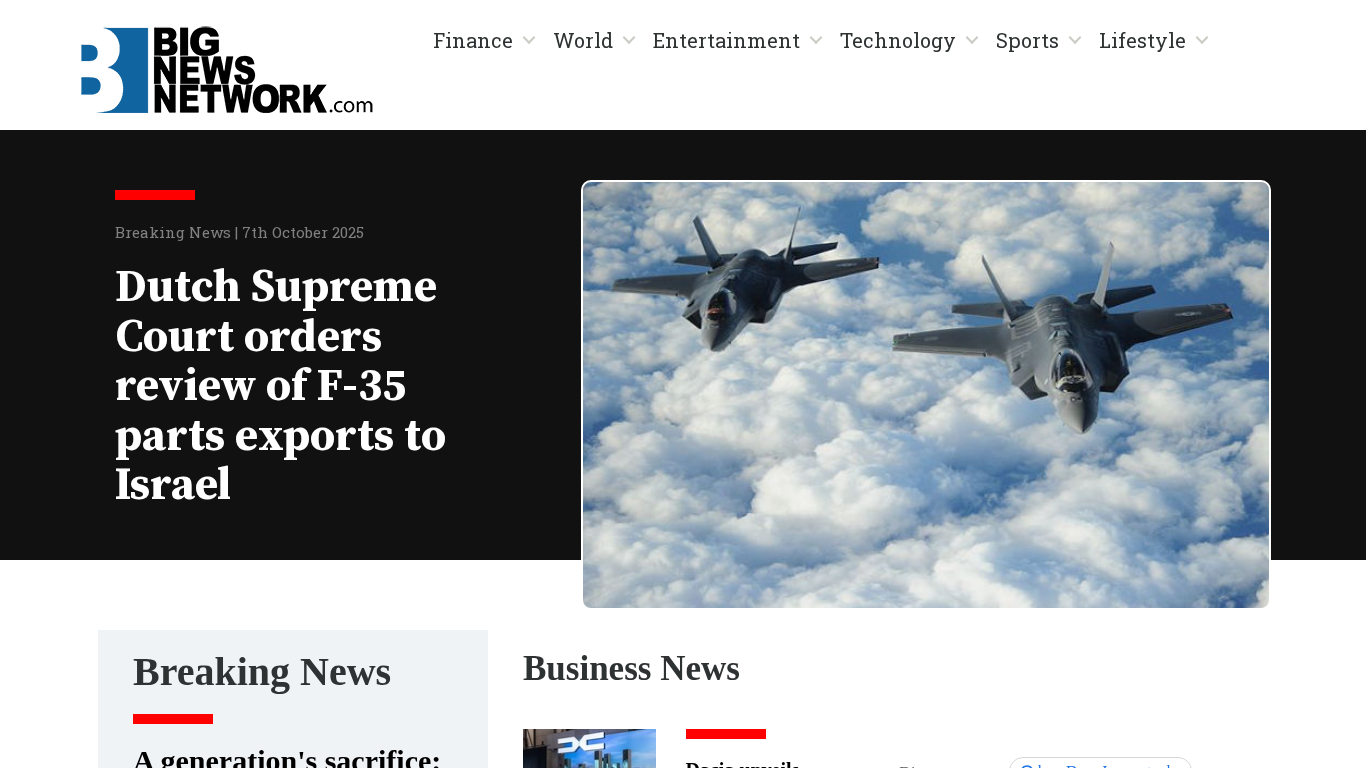Go to the Lifestyle section
This screenshot has height=768, width=1366.
1142,41
